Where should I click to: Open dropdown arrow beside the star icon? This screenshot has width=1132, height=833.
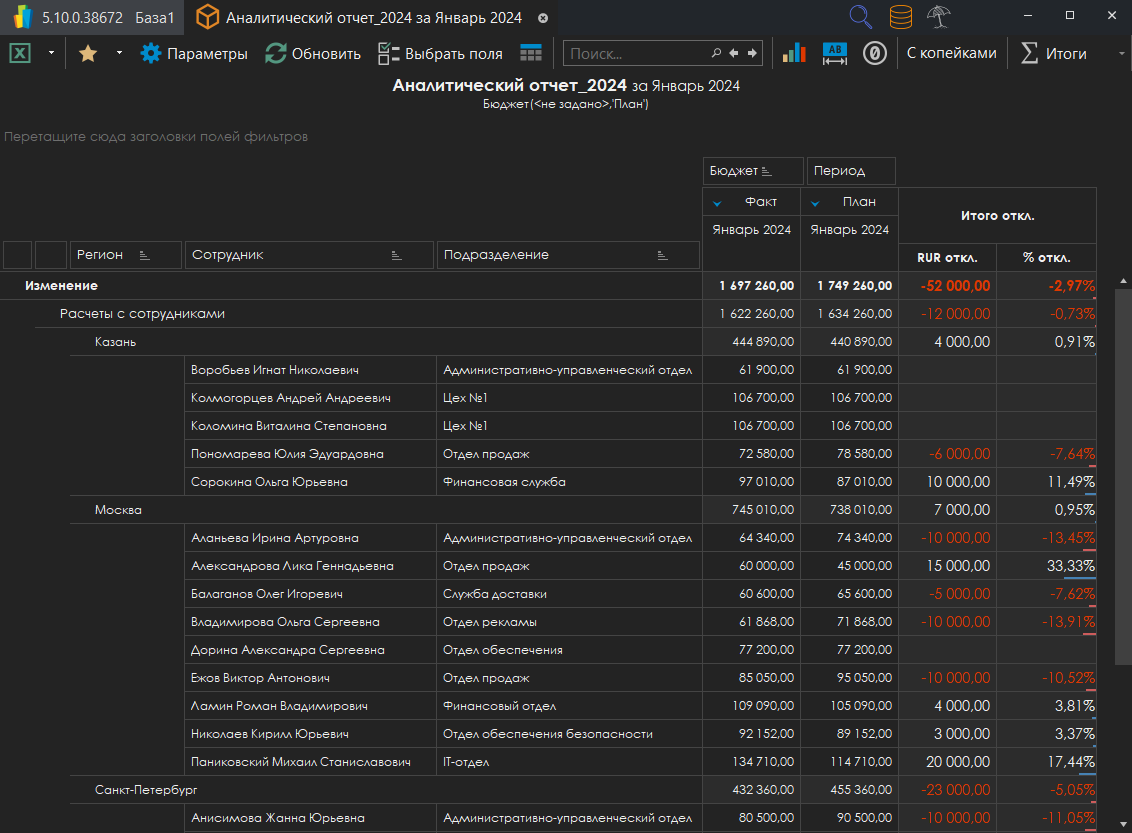119,53
